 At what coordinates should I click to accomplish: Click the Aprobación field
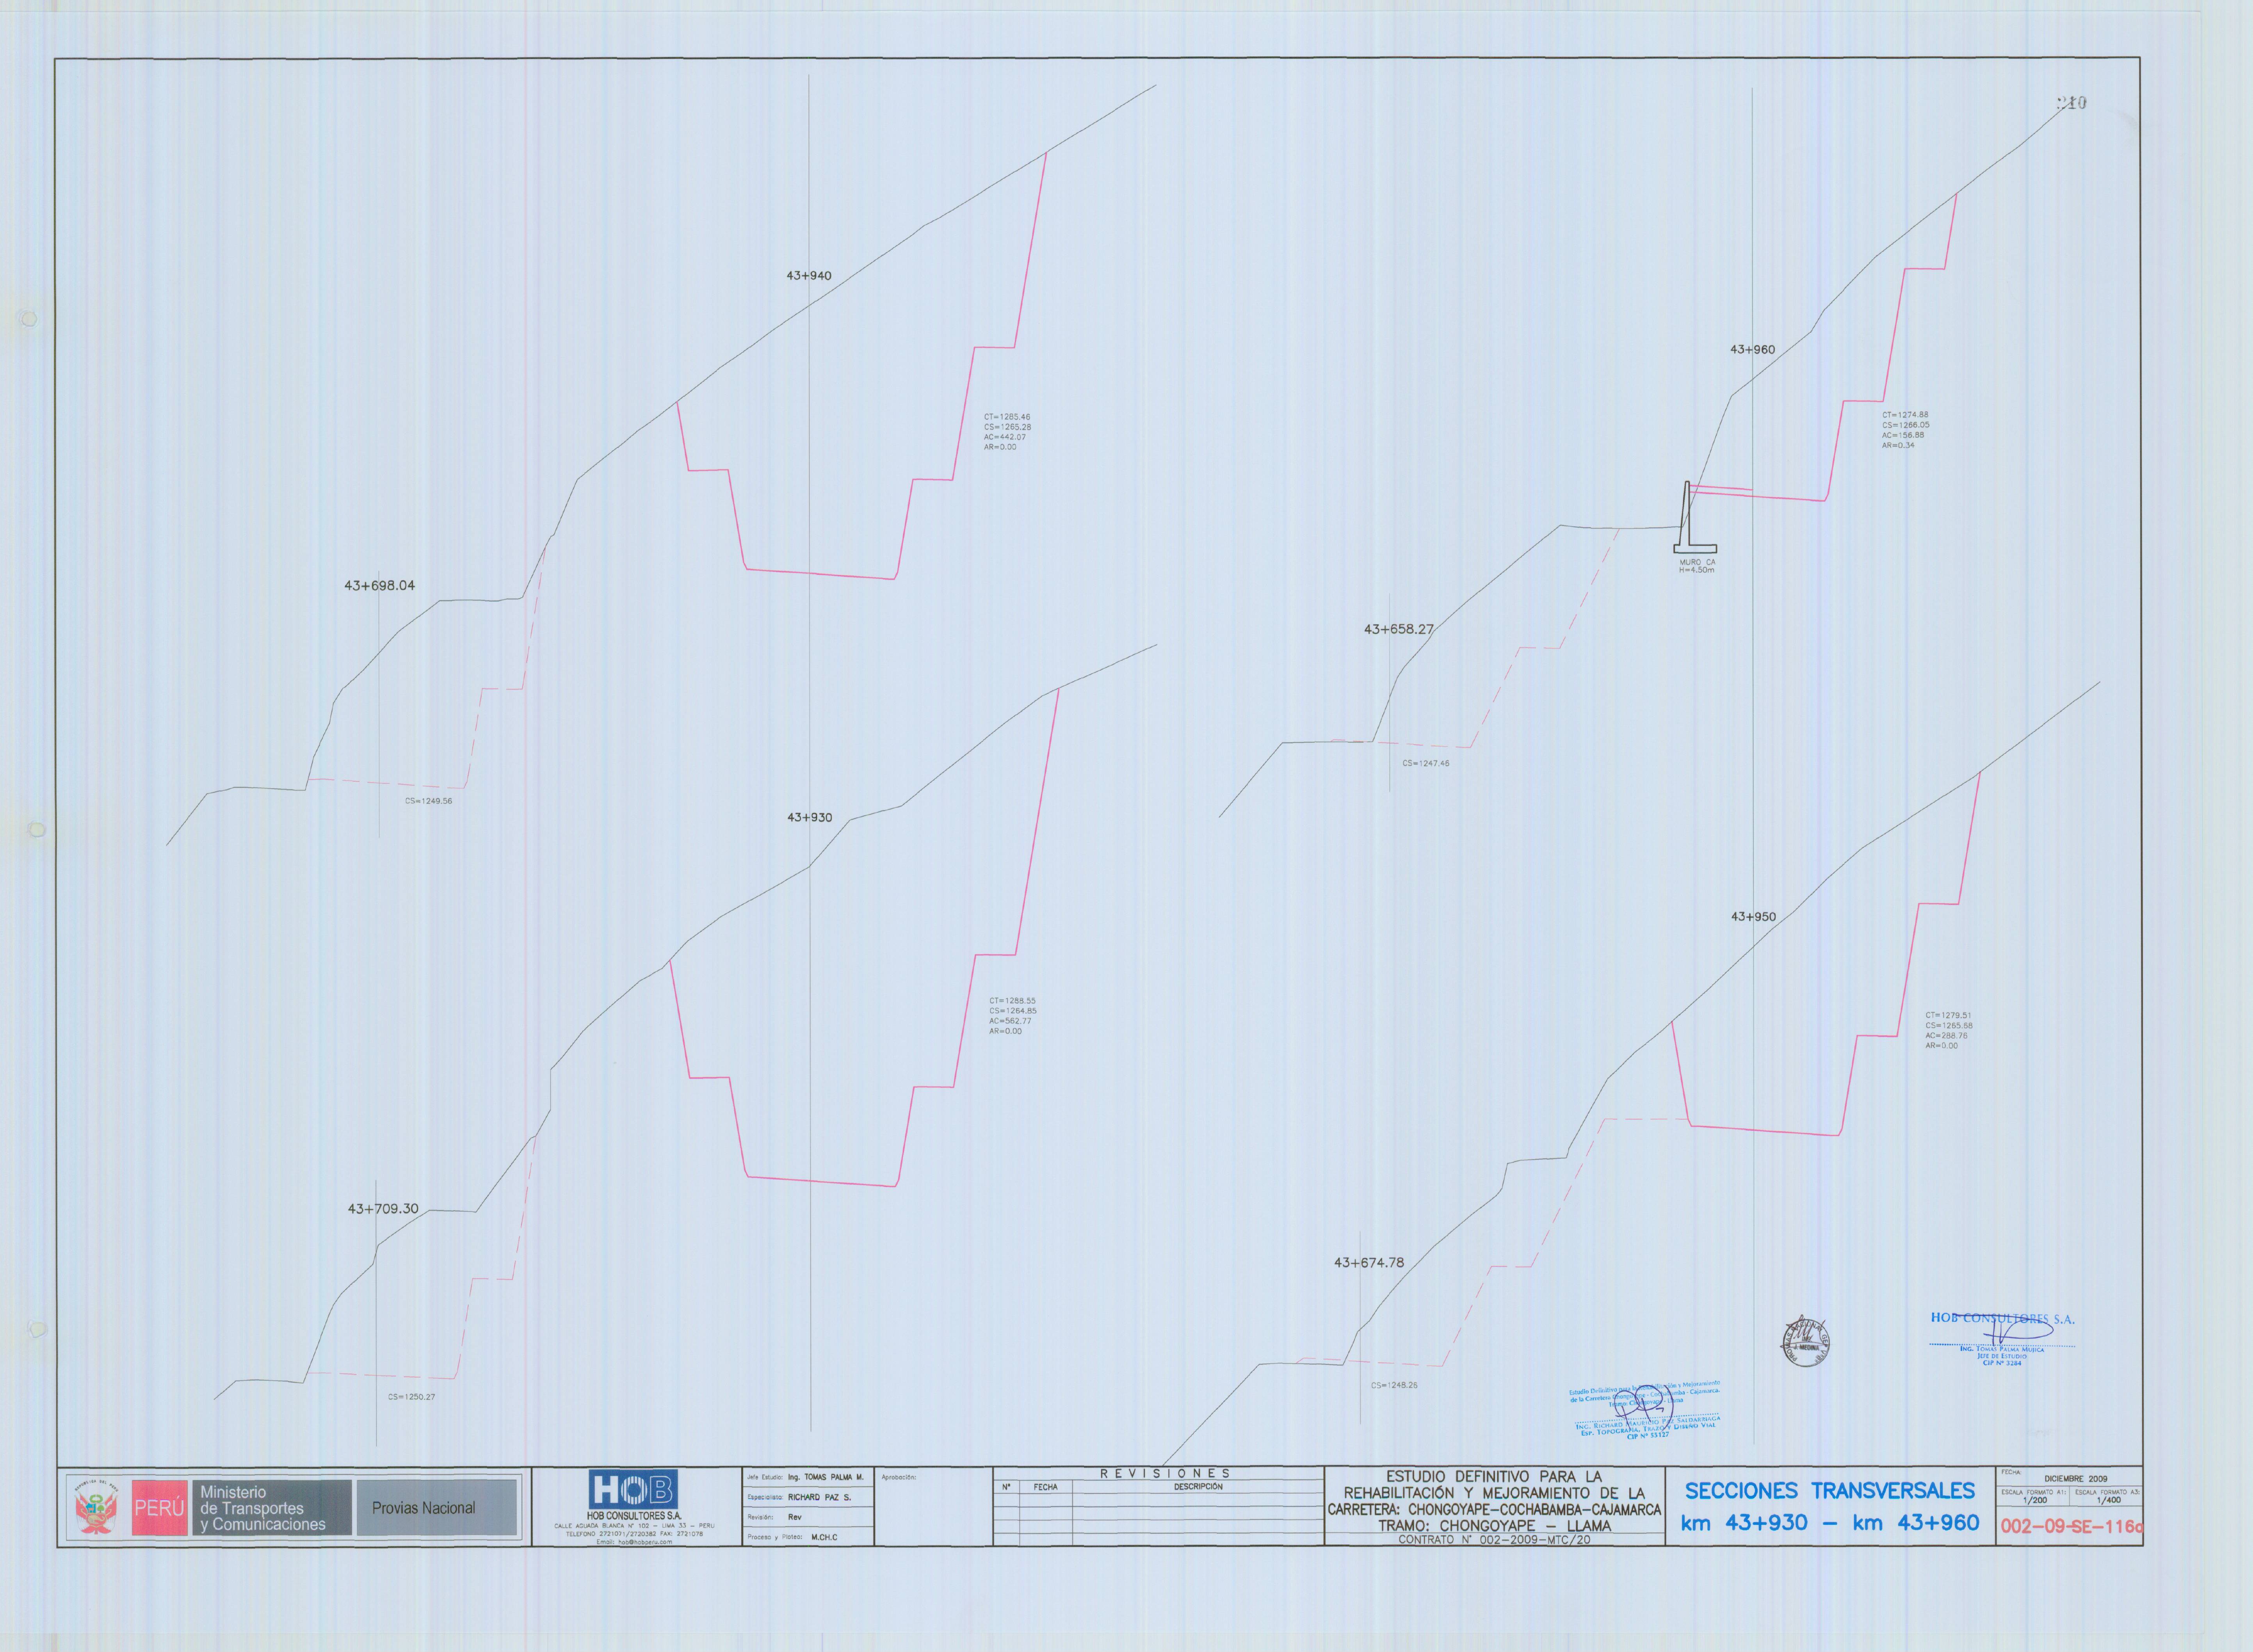point(933,1506)
